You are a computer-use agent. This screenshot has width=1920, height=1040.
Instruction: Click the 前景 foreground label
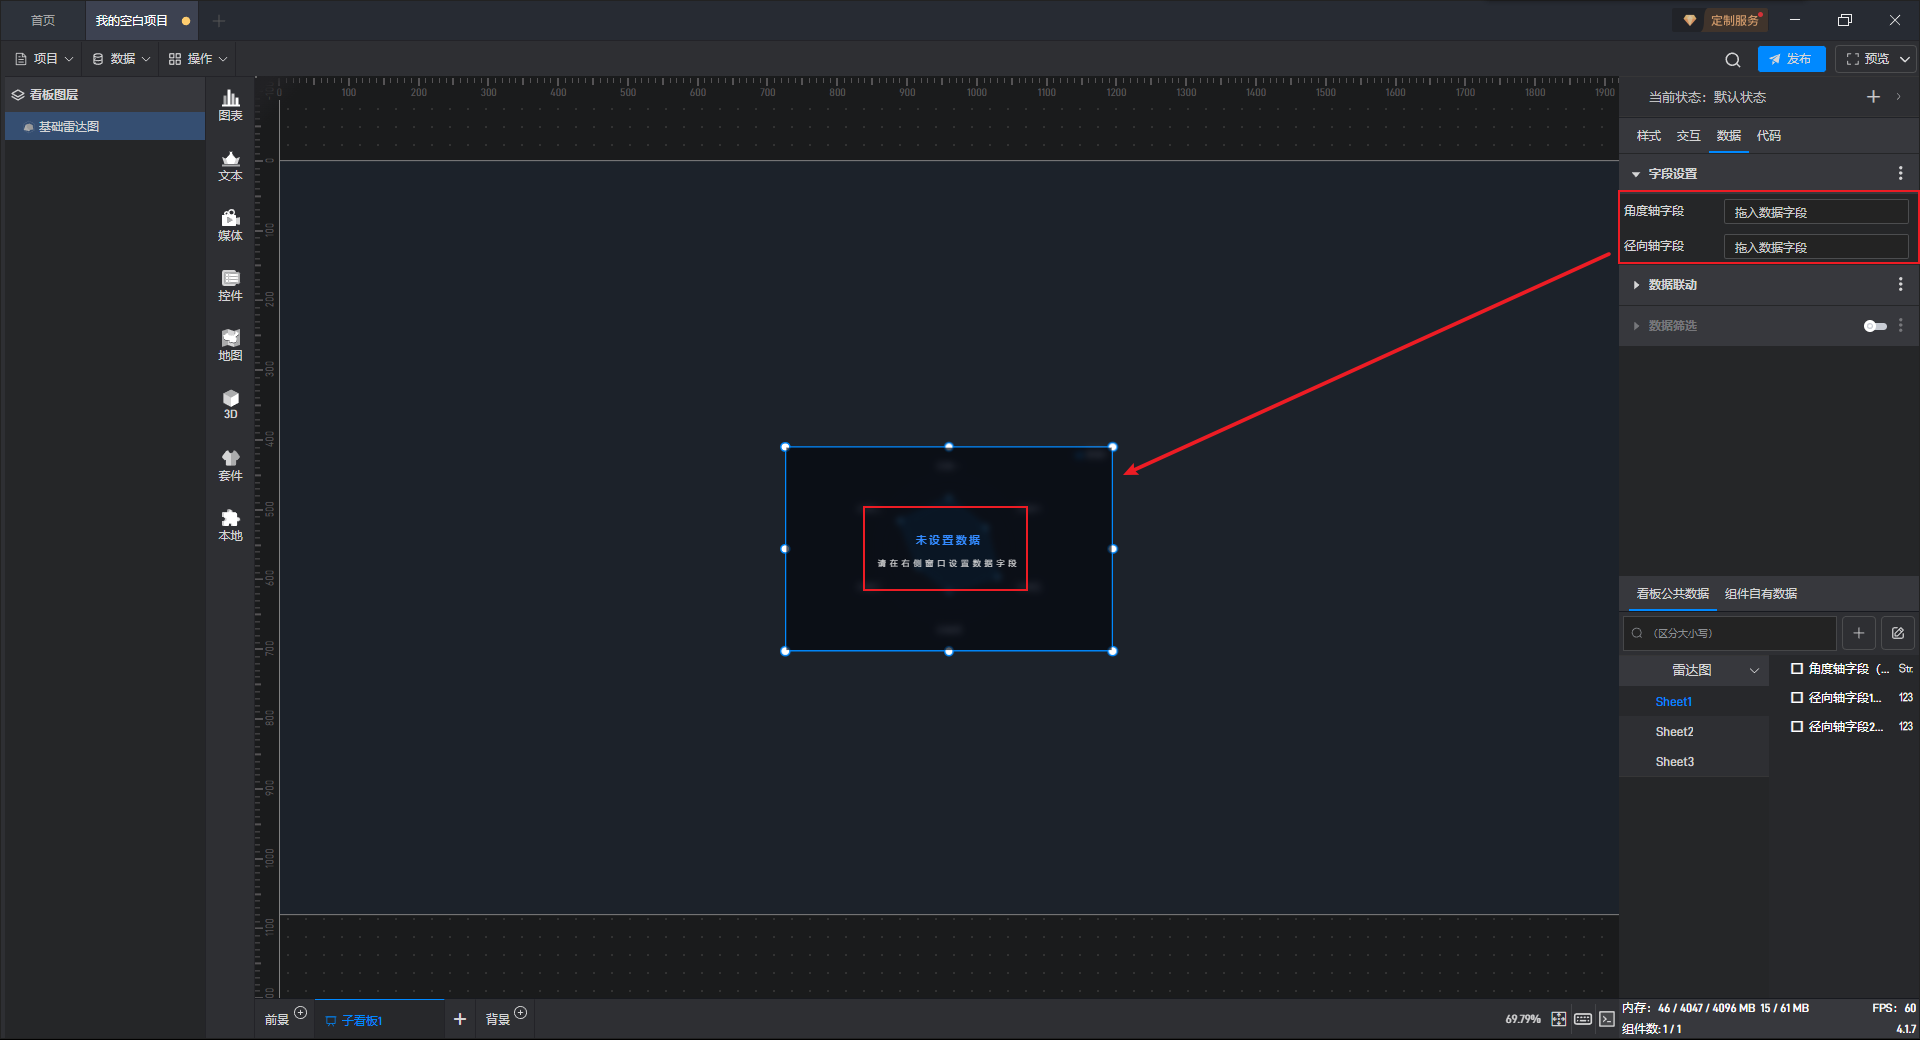point(277,1020)
